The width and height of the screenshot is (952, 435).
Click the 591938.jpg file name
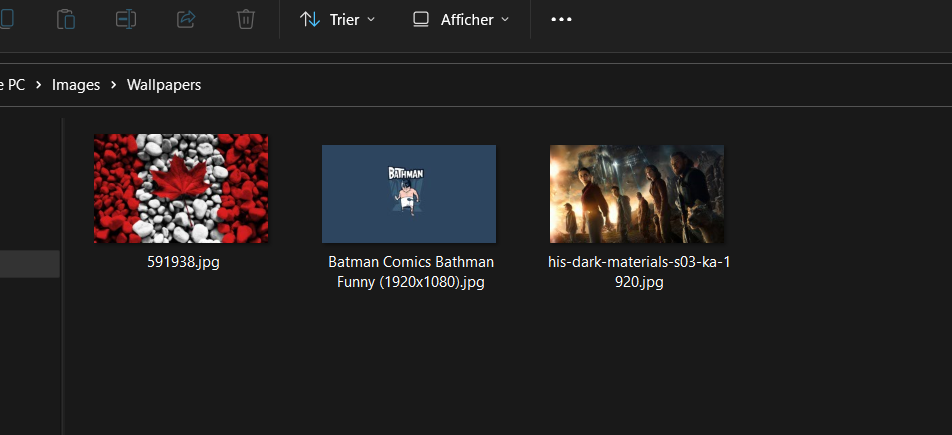[x=181, y=262]
